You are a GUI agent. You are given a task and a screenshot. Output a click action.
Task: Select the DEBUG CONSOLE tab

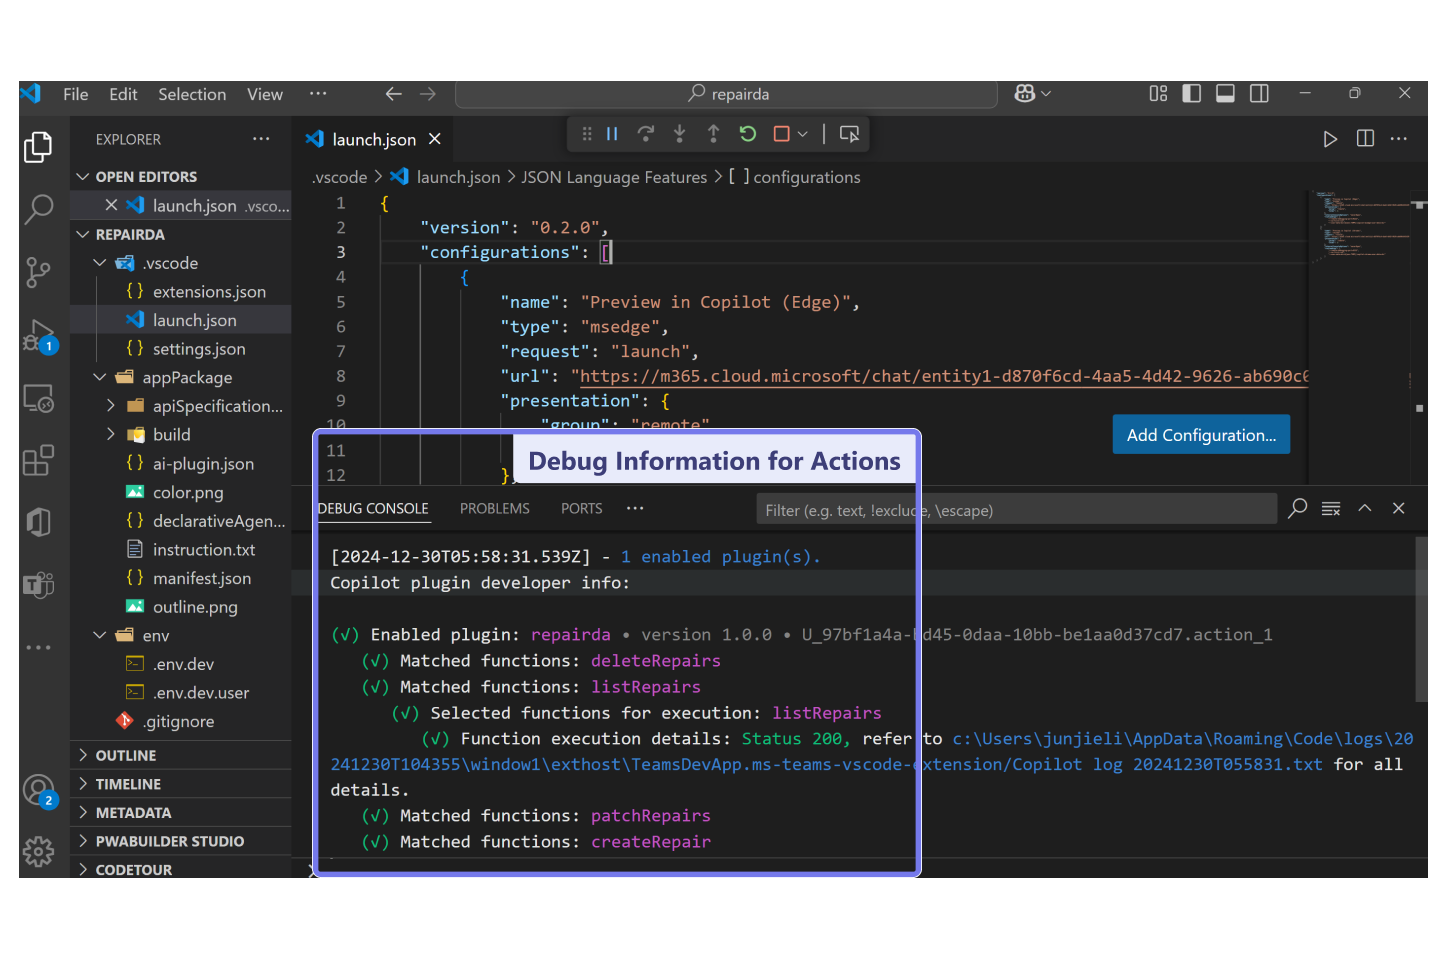(x=373, y=509)
